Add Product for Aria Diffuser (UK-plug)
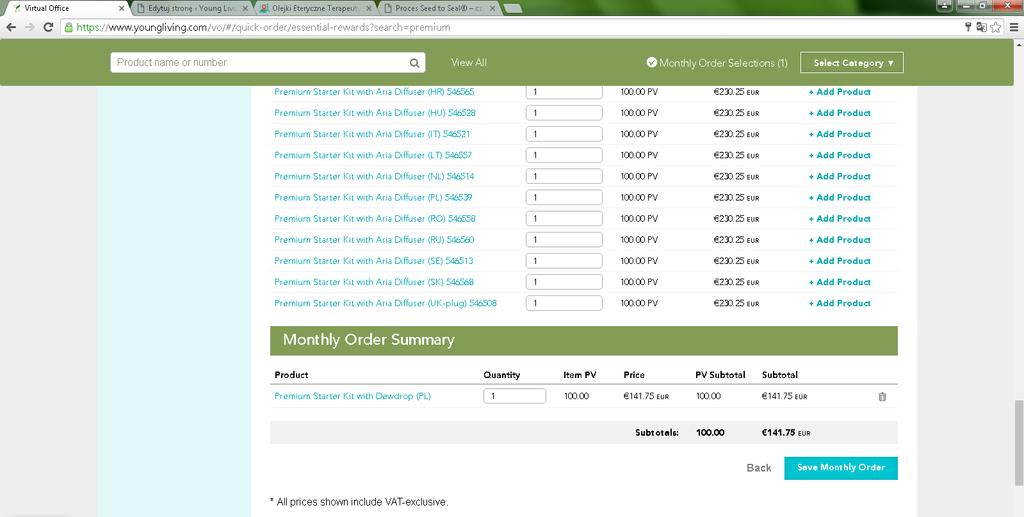Viewport: 1024px width, 517px height. pyautogui.click(x=840, y=303)
